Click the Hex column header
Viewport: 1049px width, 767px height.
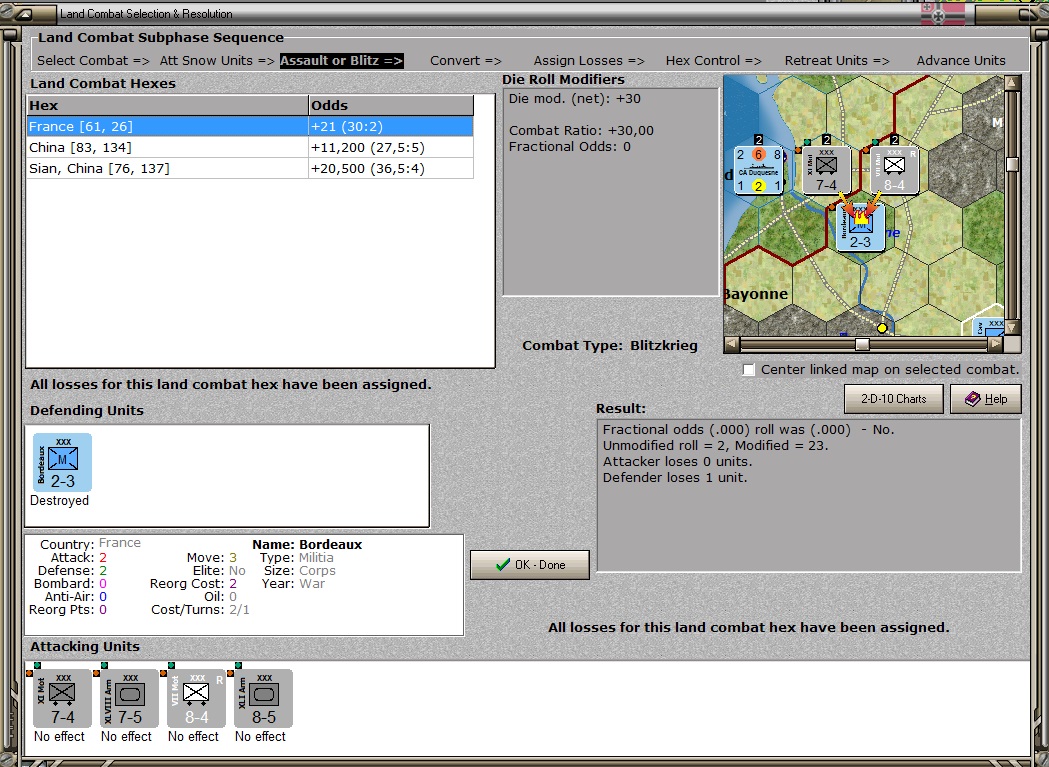(x=167, y=105)
